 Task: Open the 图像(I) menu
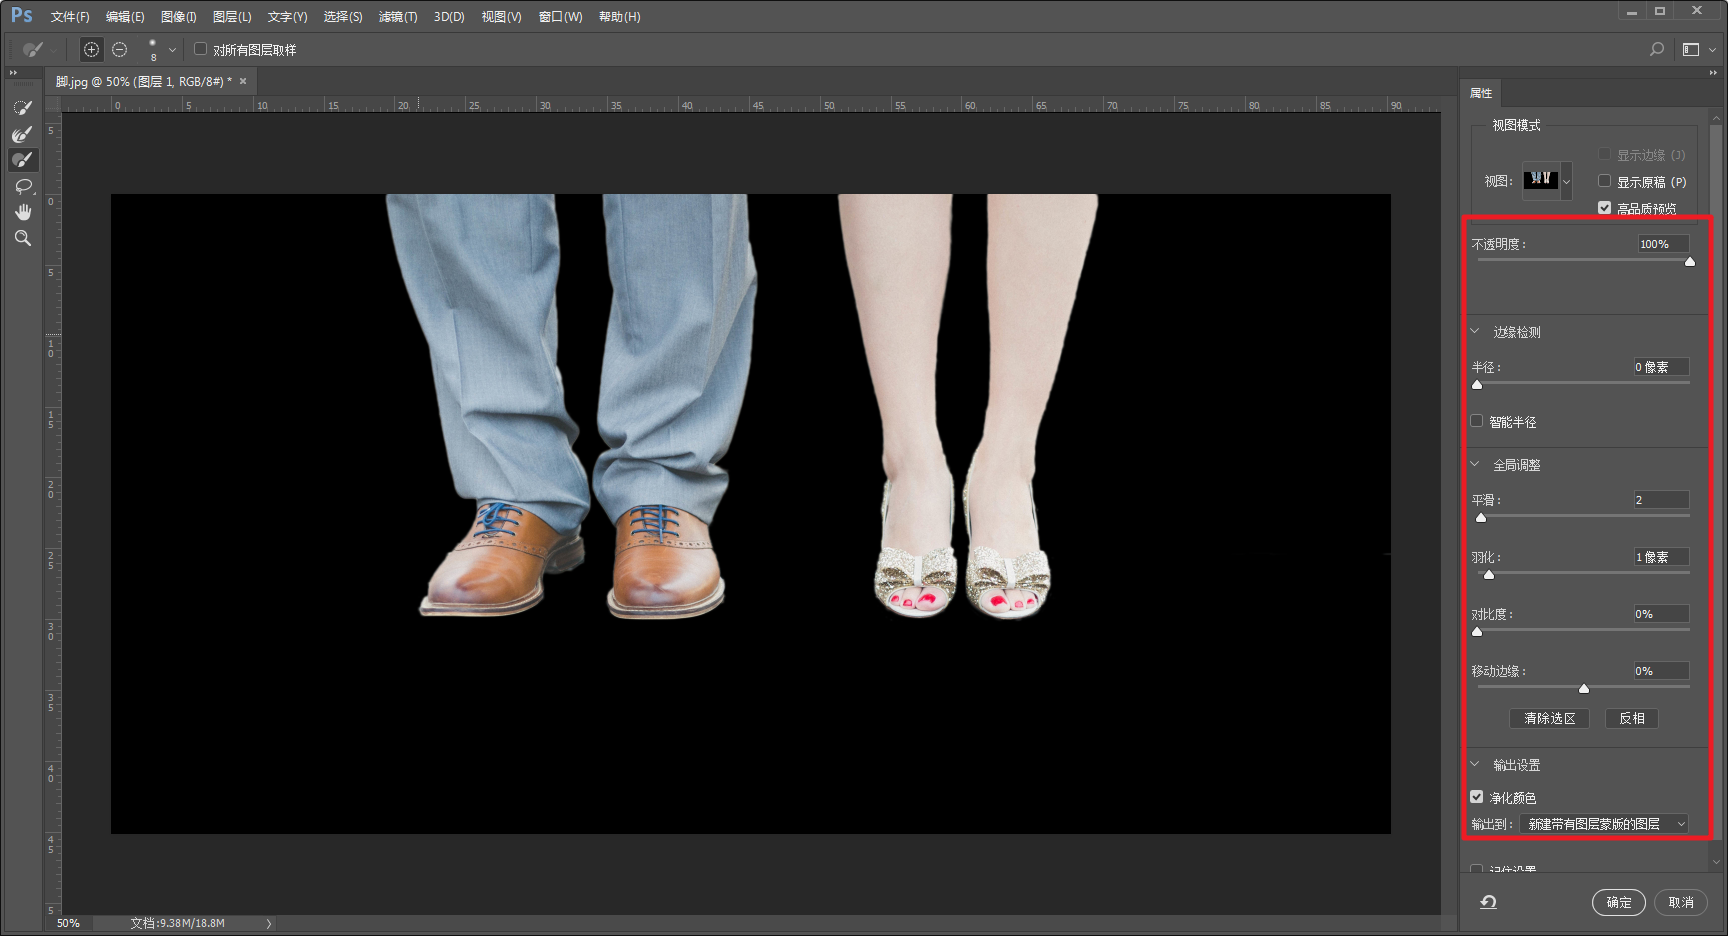[x=178, y=17]
